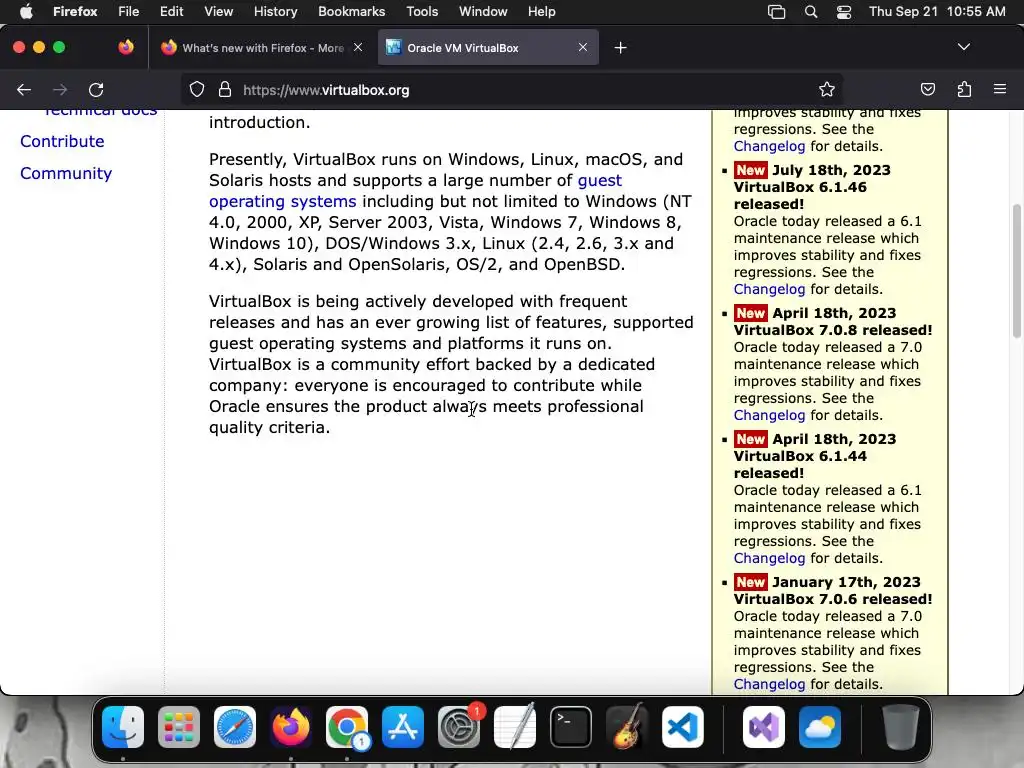Open Firefox extensions puzzle icon

(964, 89)
